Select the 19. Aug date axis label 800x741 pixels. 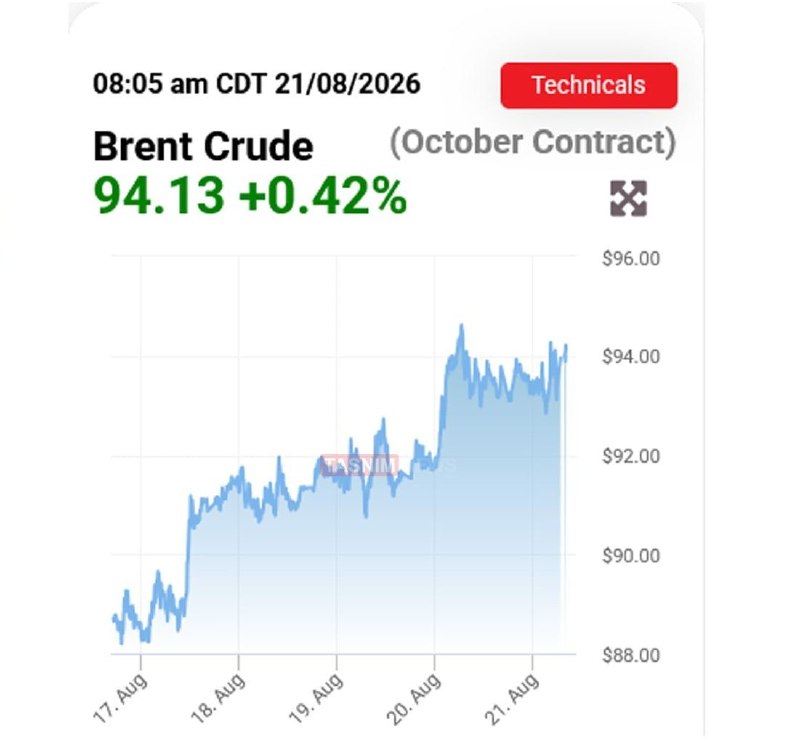coord(316,698)
